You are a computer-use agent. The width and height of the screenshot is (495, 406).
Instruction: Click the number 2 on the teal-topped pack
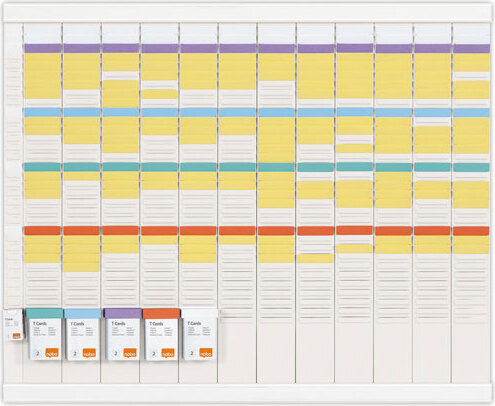(x=38, y=353)
